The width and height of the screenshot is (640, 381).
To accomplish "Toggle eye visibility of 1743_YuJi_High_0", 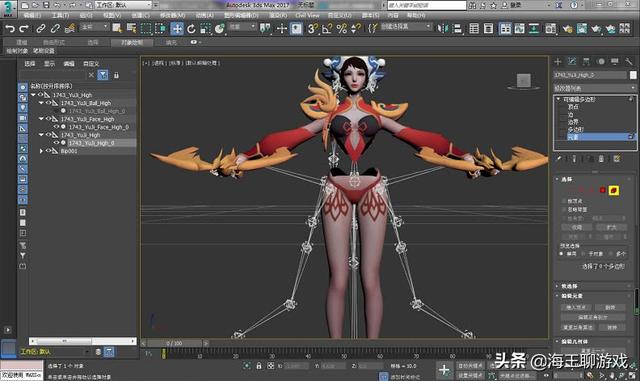I will click(x=56, y=143).
